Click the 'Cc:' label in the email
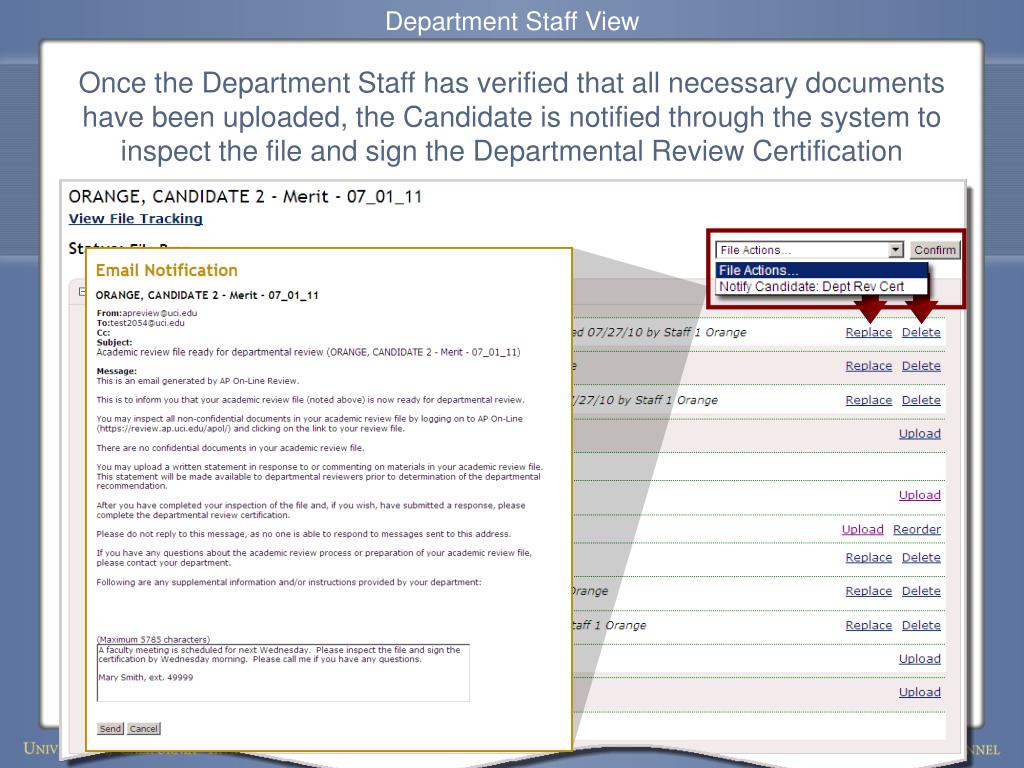 click(x=103, y=332)
